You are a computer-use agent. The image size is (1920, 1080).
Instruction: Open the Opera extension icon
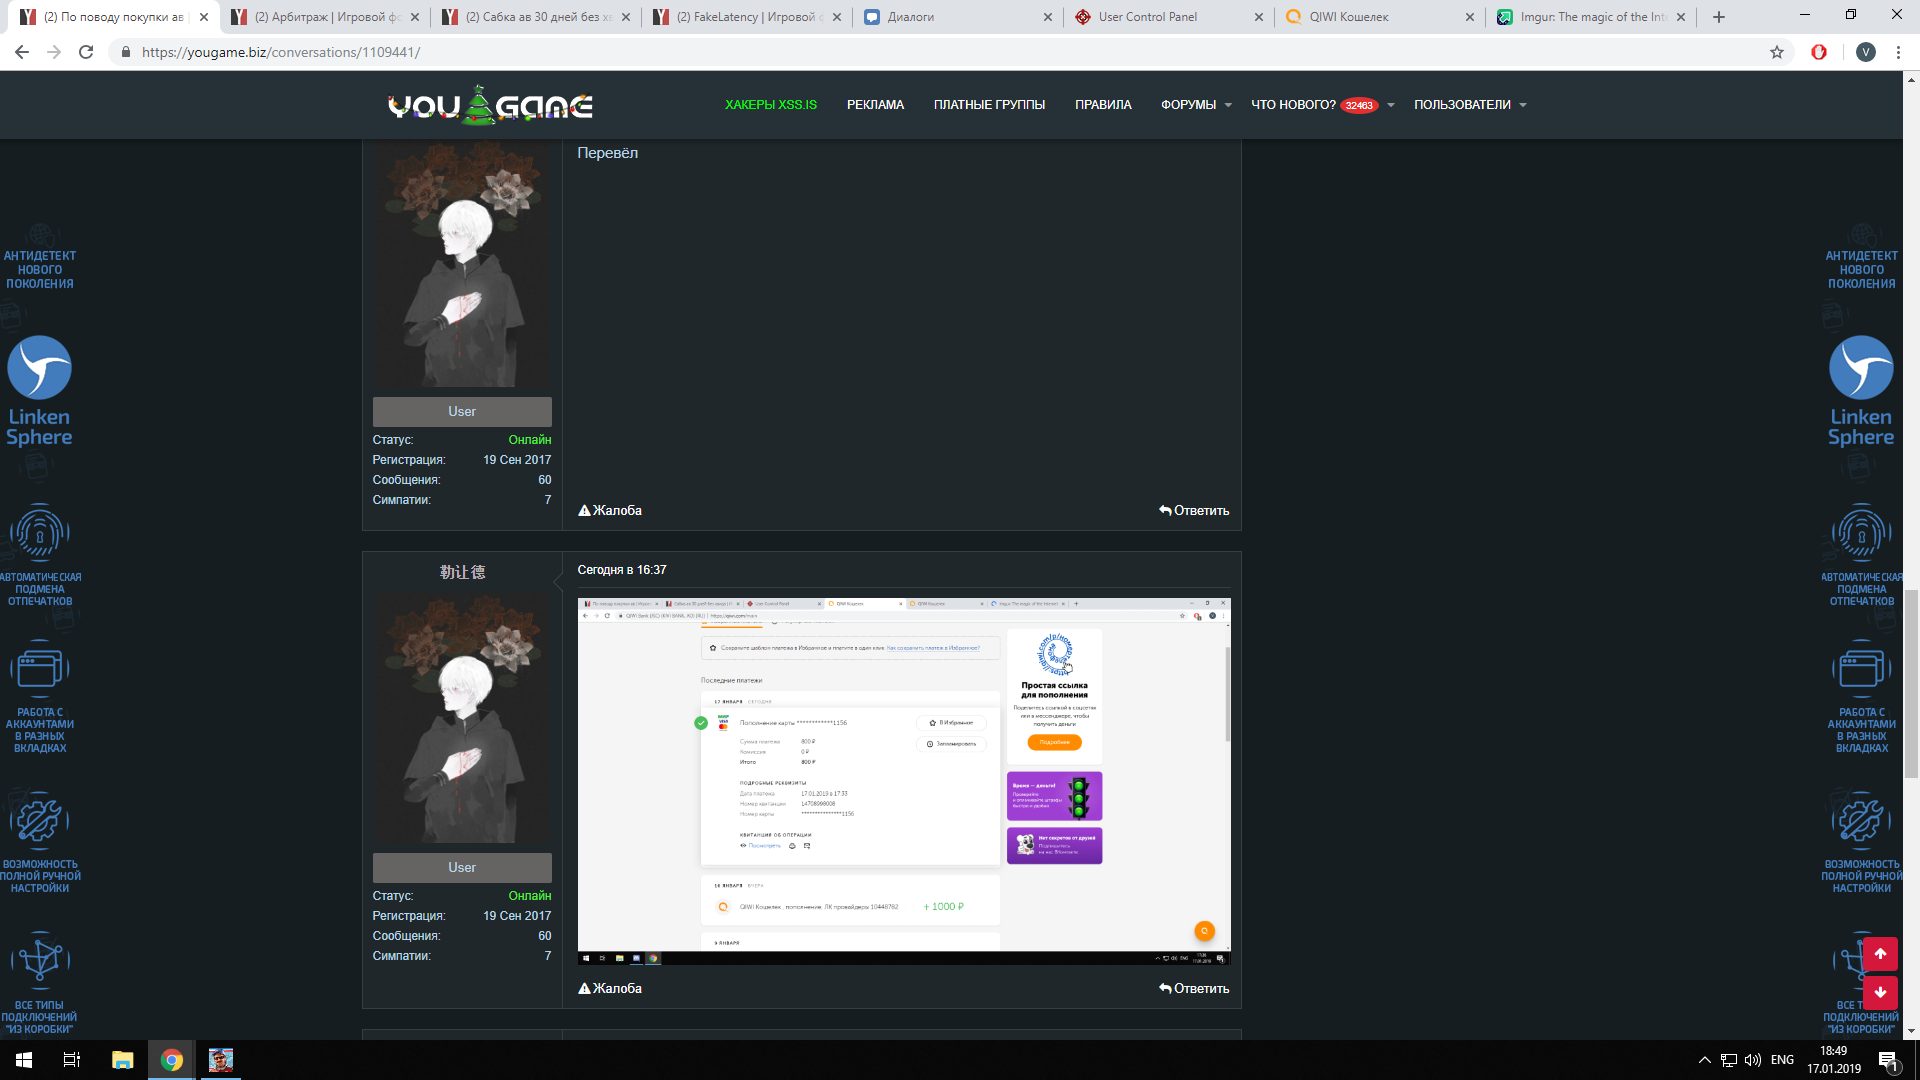tap(1819, 52)
